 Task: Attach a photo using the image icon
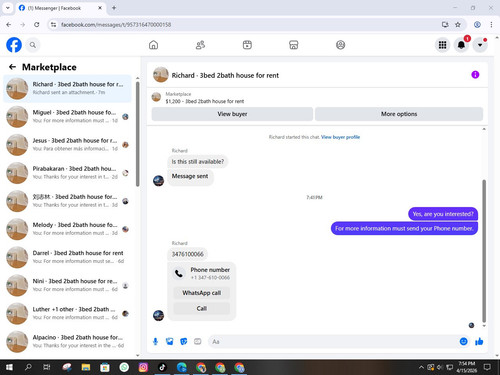coord(170,341)
